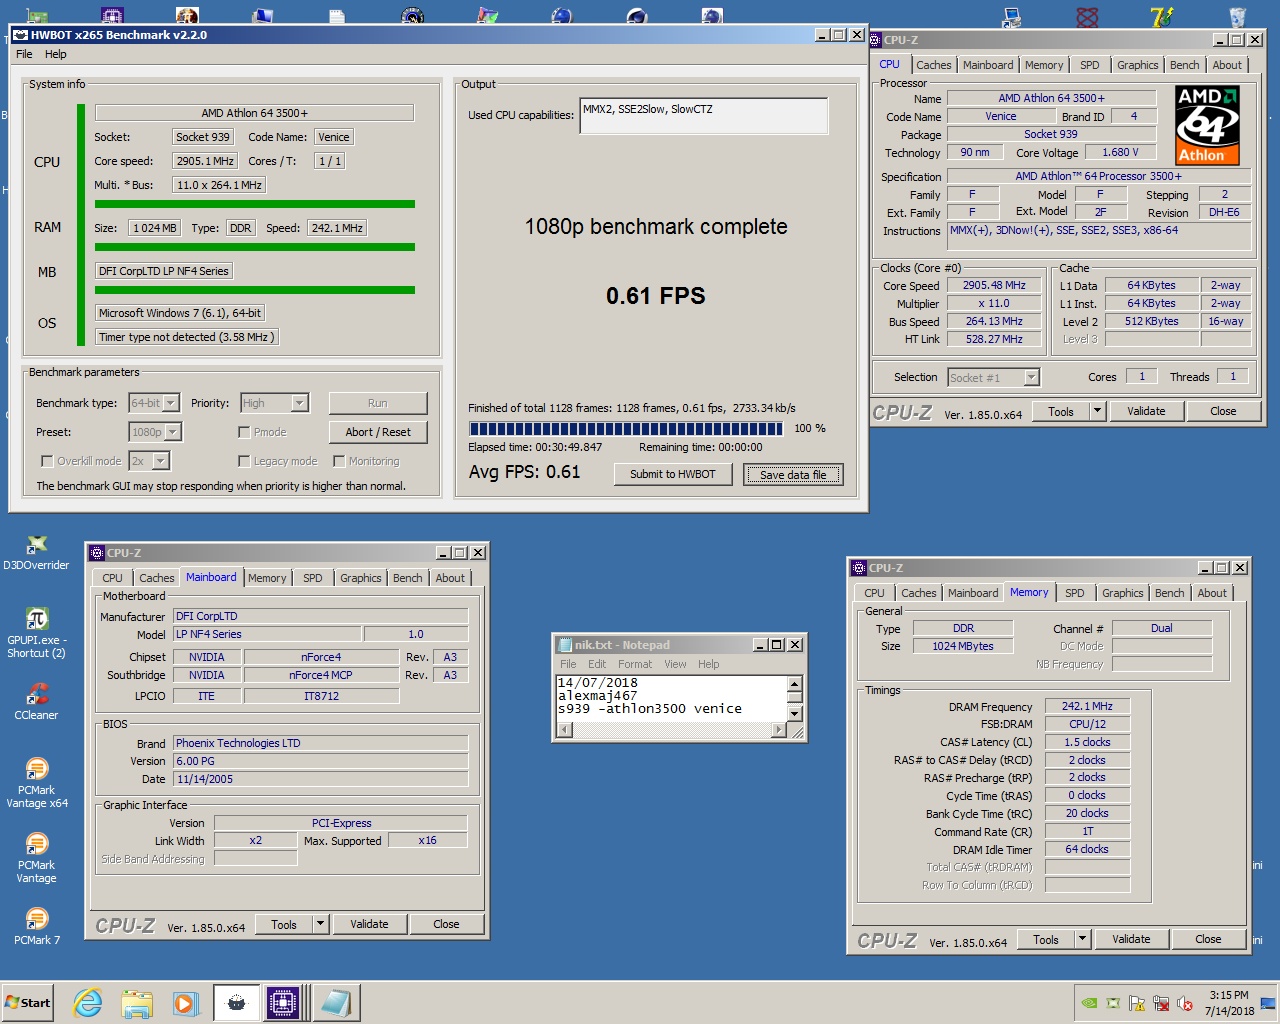Screen dimensions: 1280x1024
Task: Open the Action Center flag tray icon
Action: click(x=1137, y=1003)
